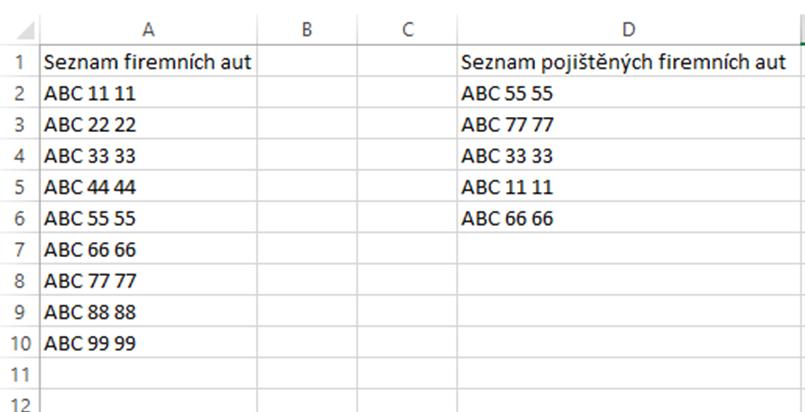
Task: Click empty cell B4
Action: point(307,155)
